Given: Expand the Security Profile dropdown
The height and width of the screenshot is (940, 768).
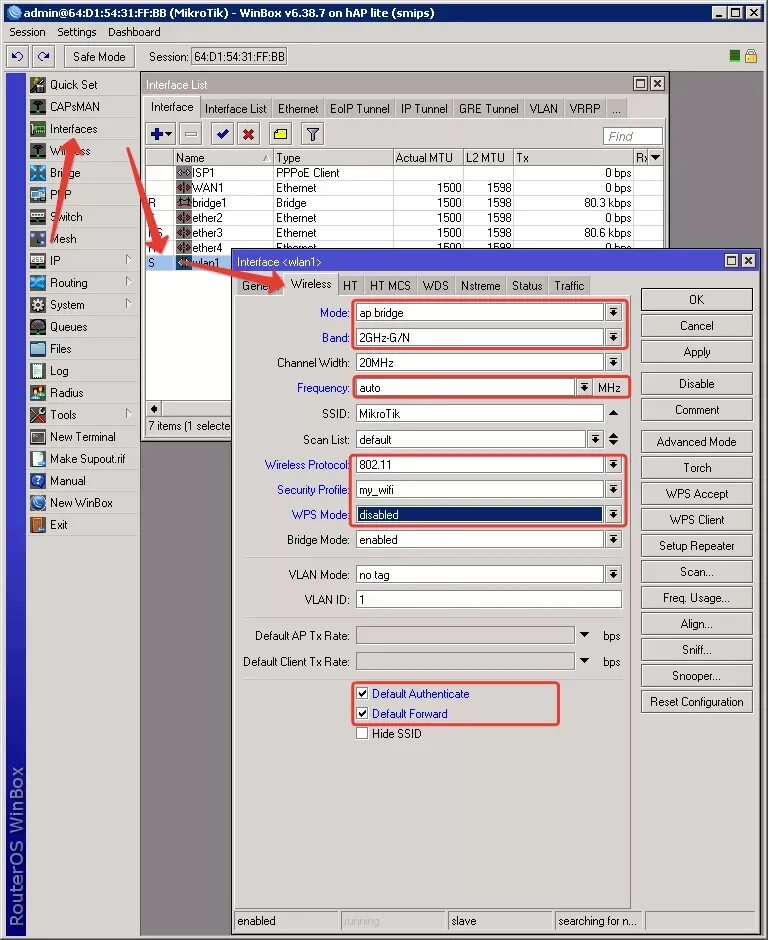Looking at the screenshot, I should [613, 490].
